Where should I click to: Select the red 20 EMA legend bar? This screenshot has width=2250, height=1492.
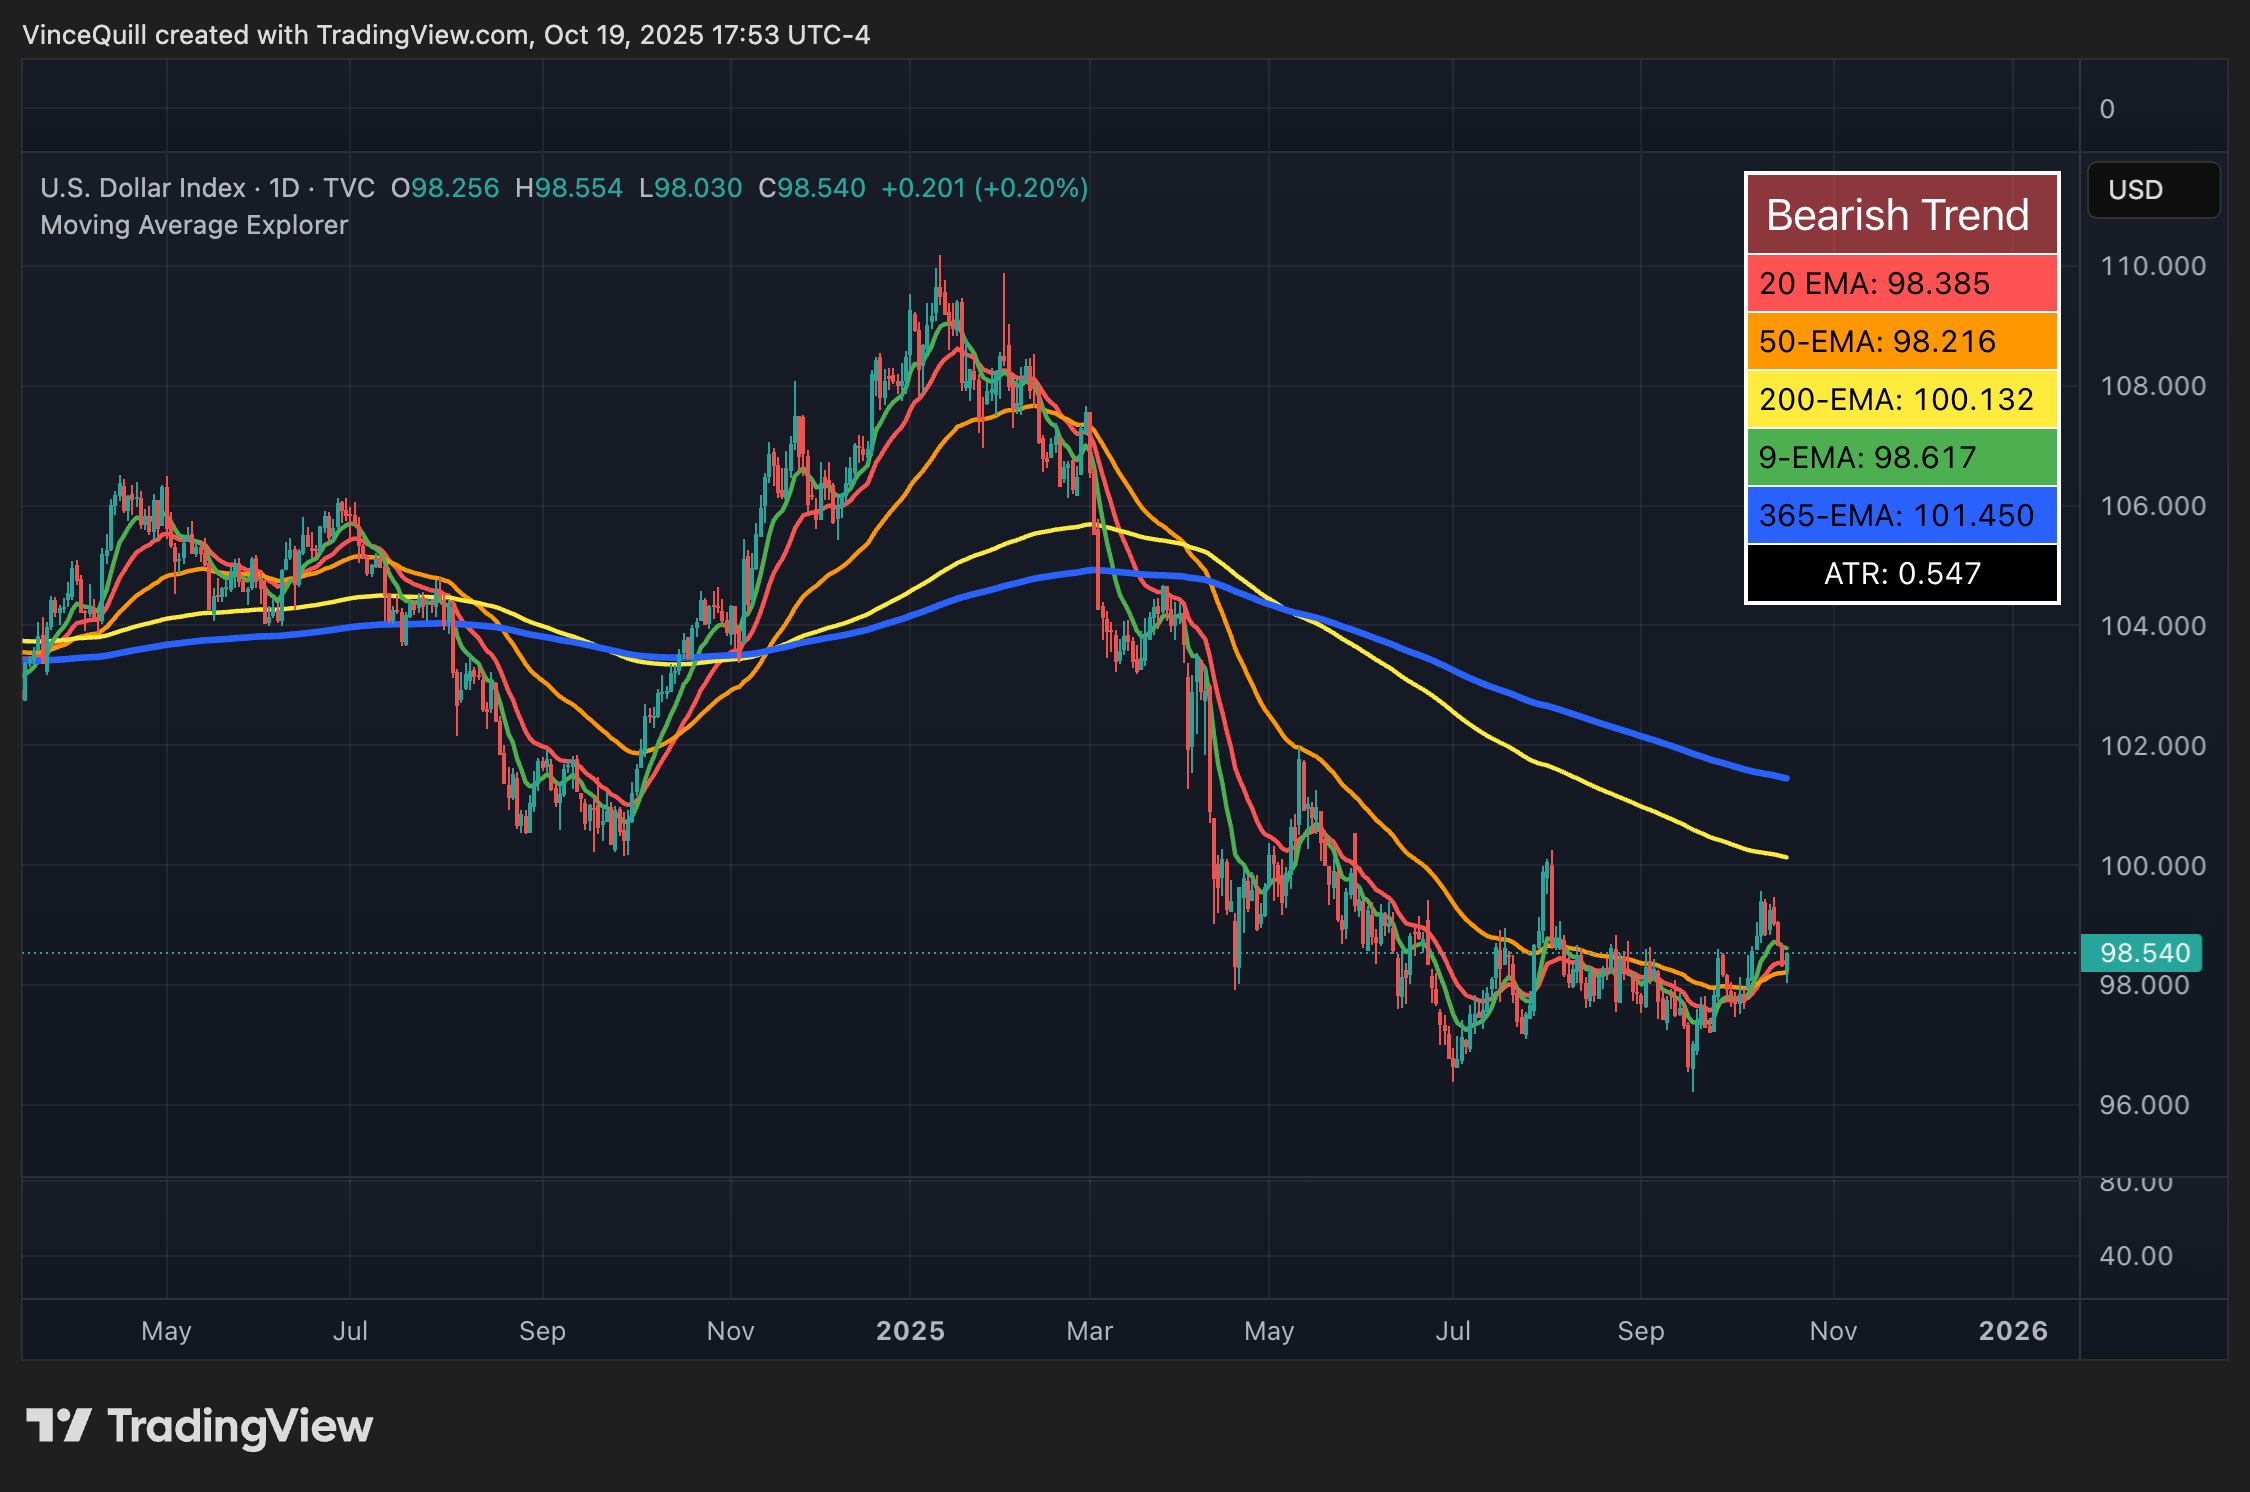click(x=1901, y=284)
